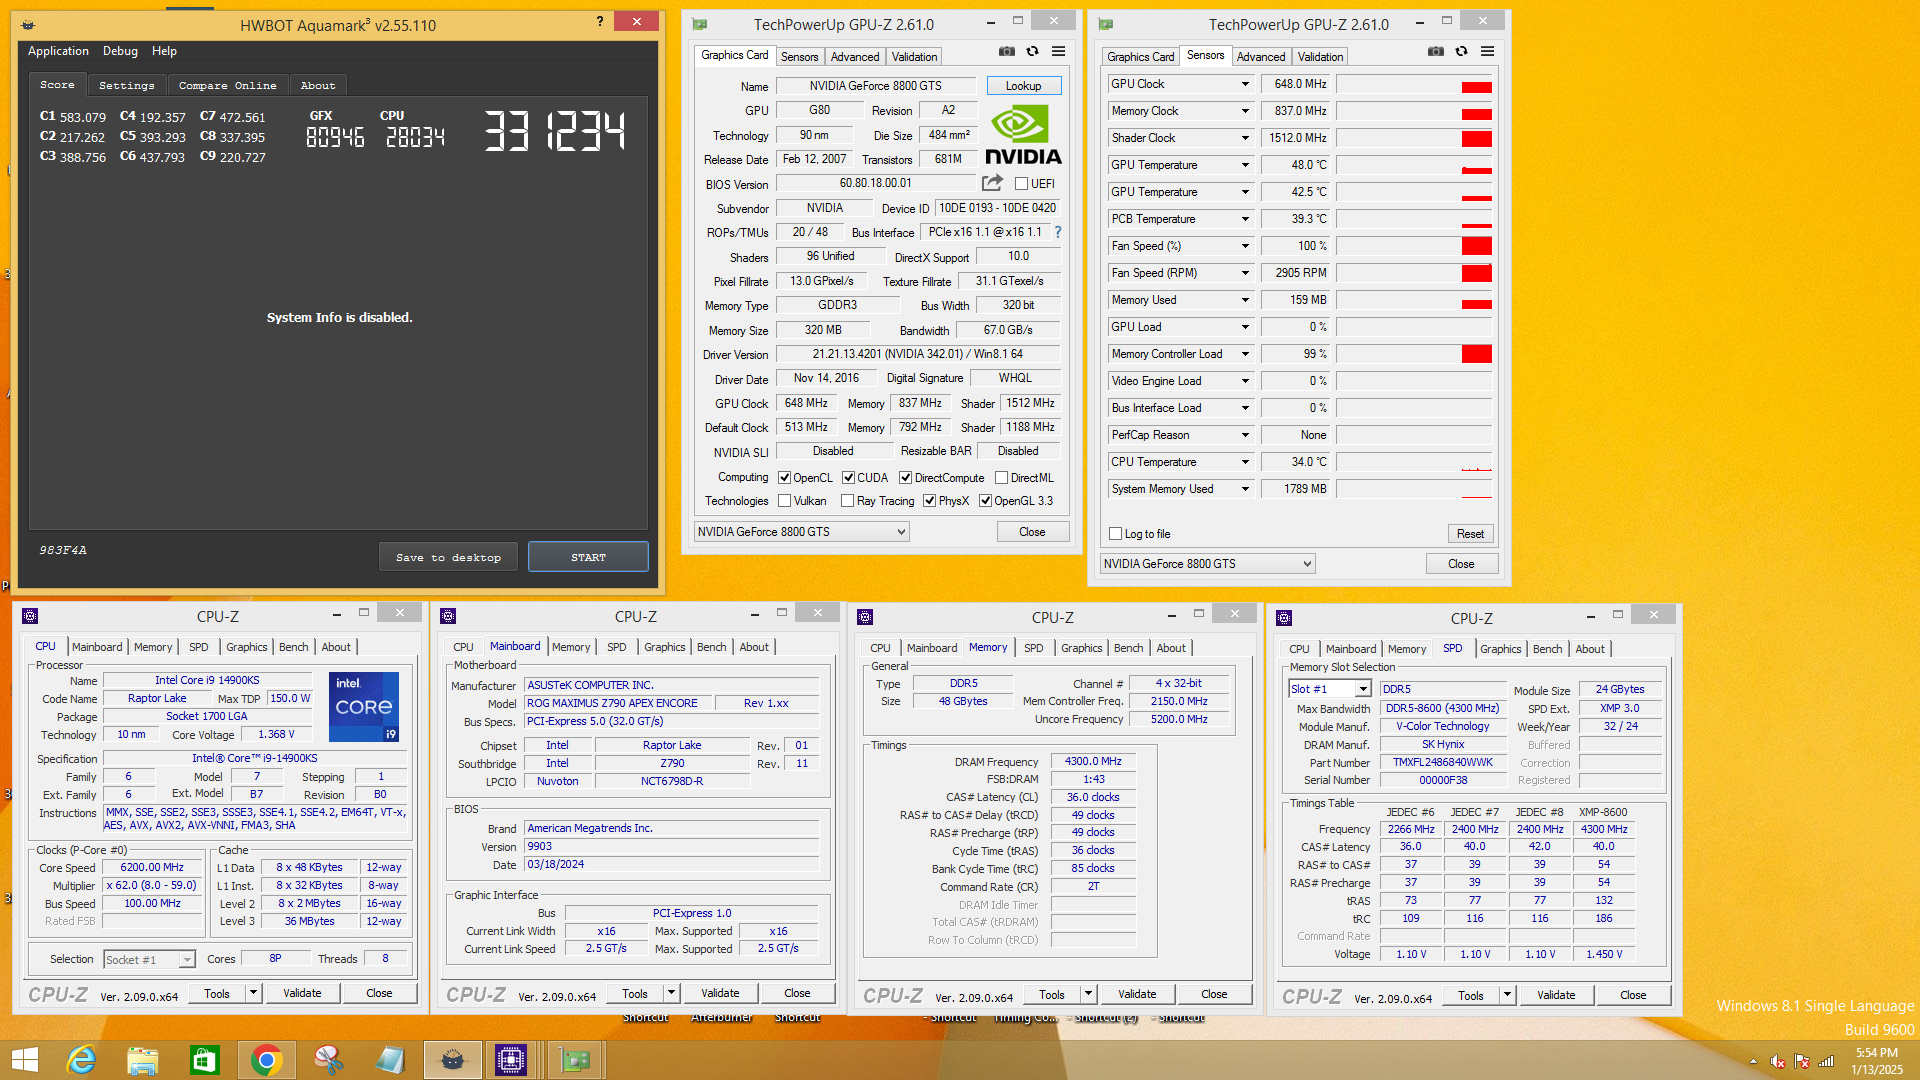Screen dimensions: 1920x1080
Task: Toggle the PhysX checkbox
Action: pos(929,501)
